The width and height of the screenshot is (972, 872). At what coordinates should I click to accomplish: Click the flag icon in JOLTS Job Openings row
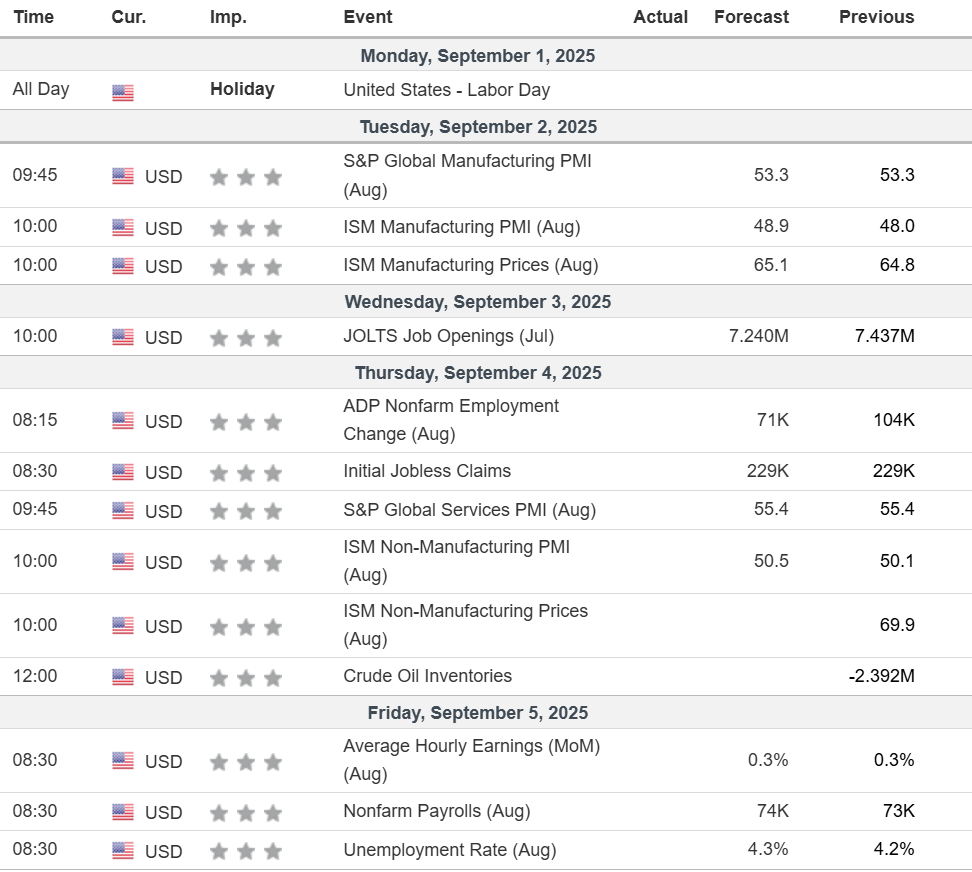click(x=123, y=337)
